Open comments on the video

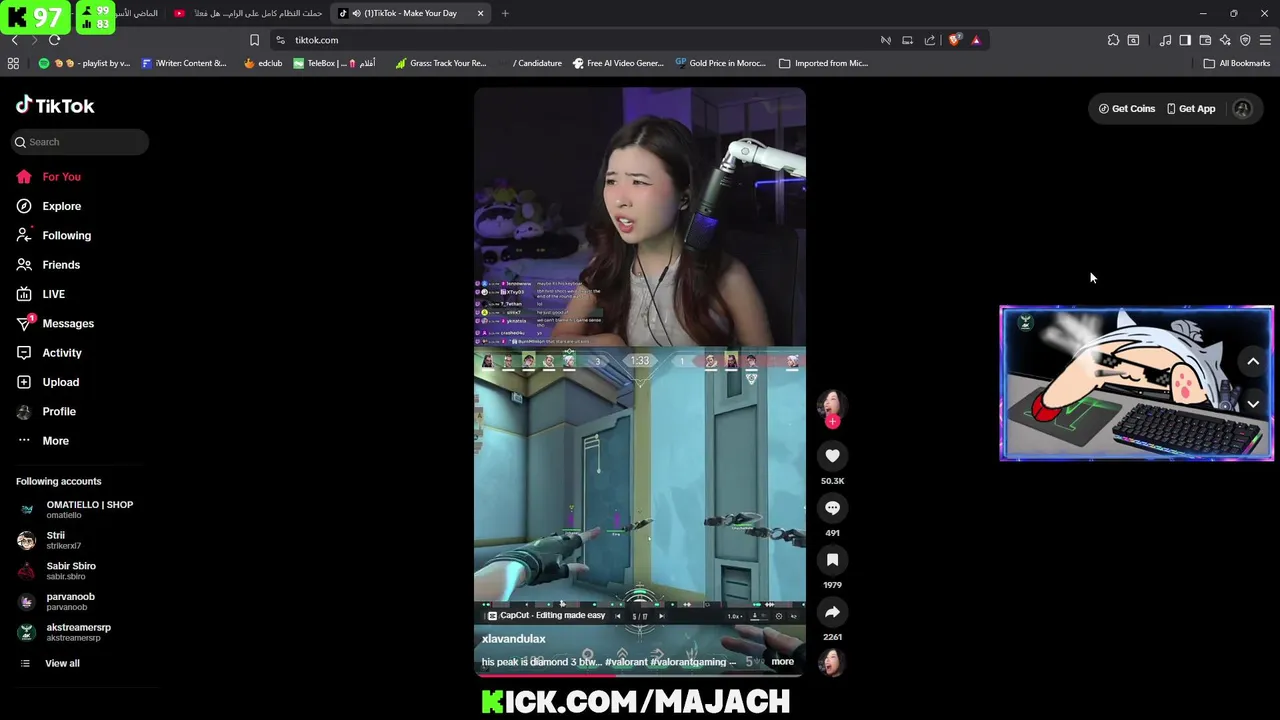(832, 508)
